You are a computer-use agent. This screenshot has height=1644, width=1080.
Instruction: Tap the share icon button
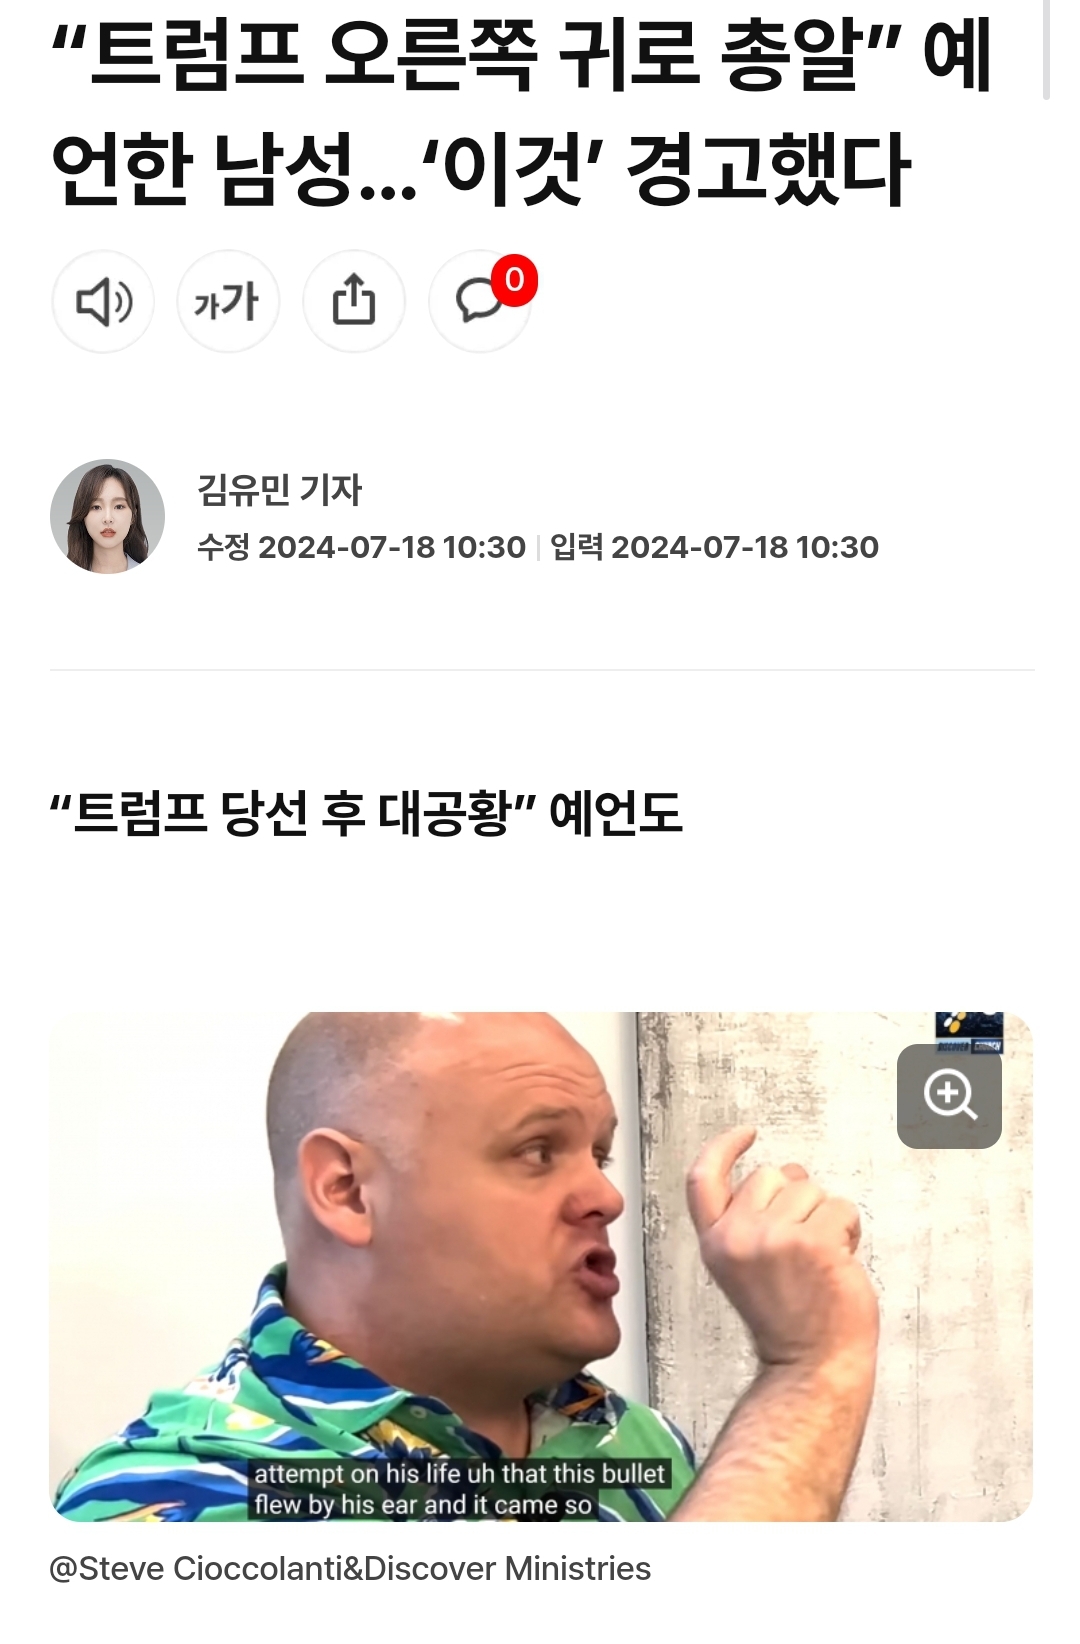click(354, 301)
